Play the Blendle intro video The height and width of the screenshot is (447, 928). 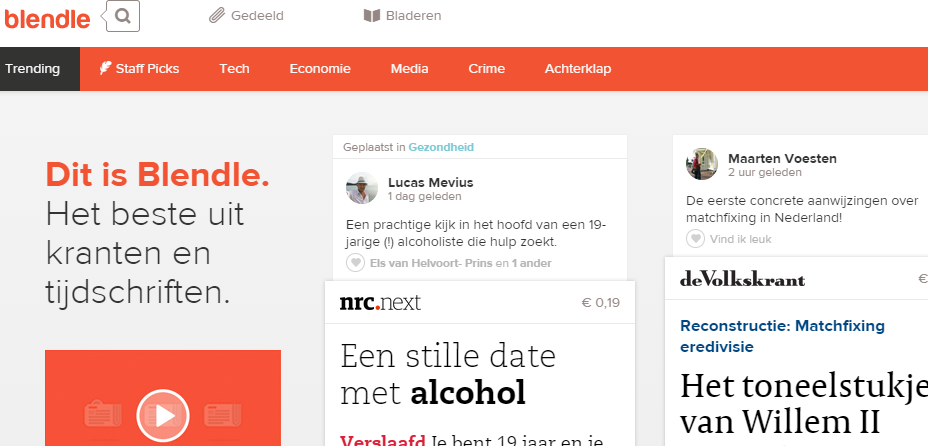click(x=162, y=413)
